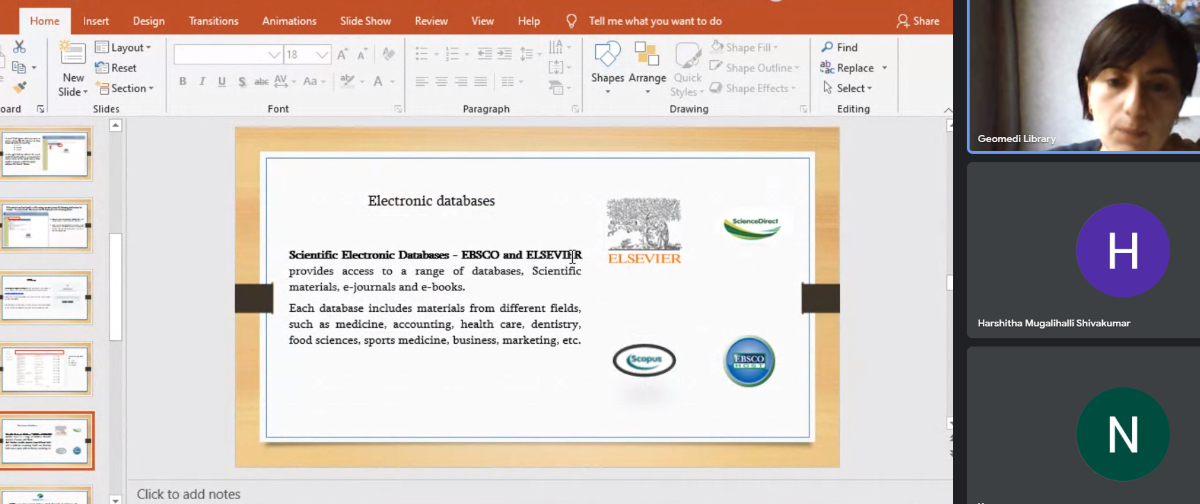Reset the slide layout
Image resolution: width=1200 pixels, height=504 pixels.
click(x=117, y=68)
